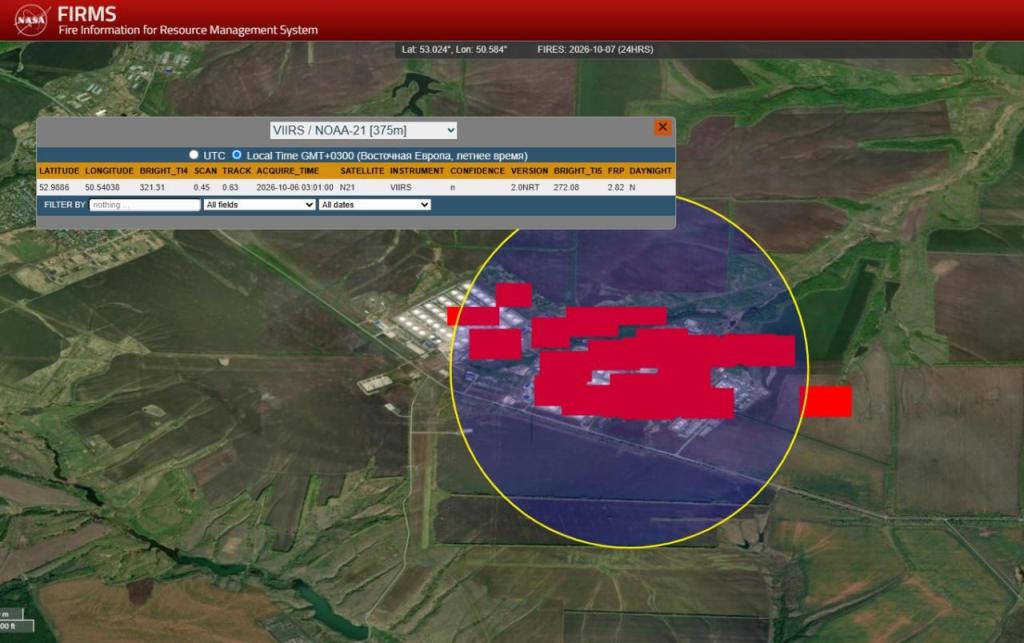Screen dimensions: 1024x643
Task: Click the isolated red fire pixel outside the yellow circle
Action: [x=826, y=401]
